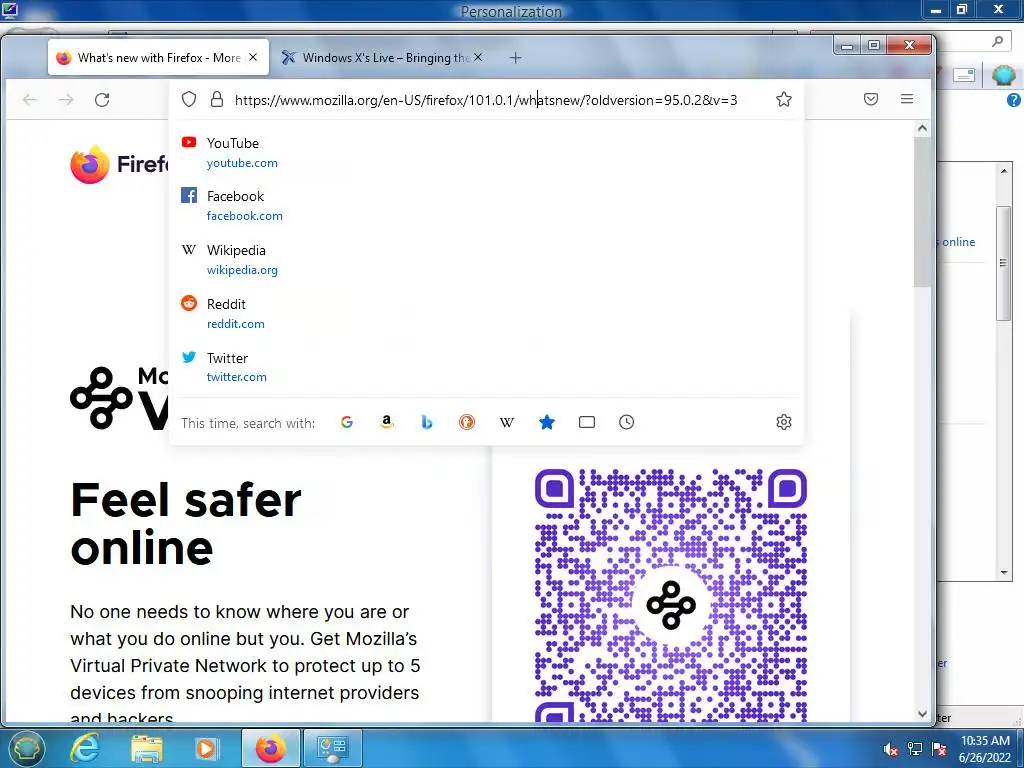The image size is (1024, 768).
Task: Click Personalization window scrollbar down arrow
Action: point(1004,573)
